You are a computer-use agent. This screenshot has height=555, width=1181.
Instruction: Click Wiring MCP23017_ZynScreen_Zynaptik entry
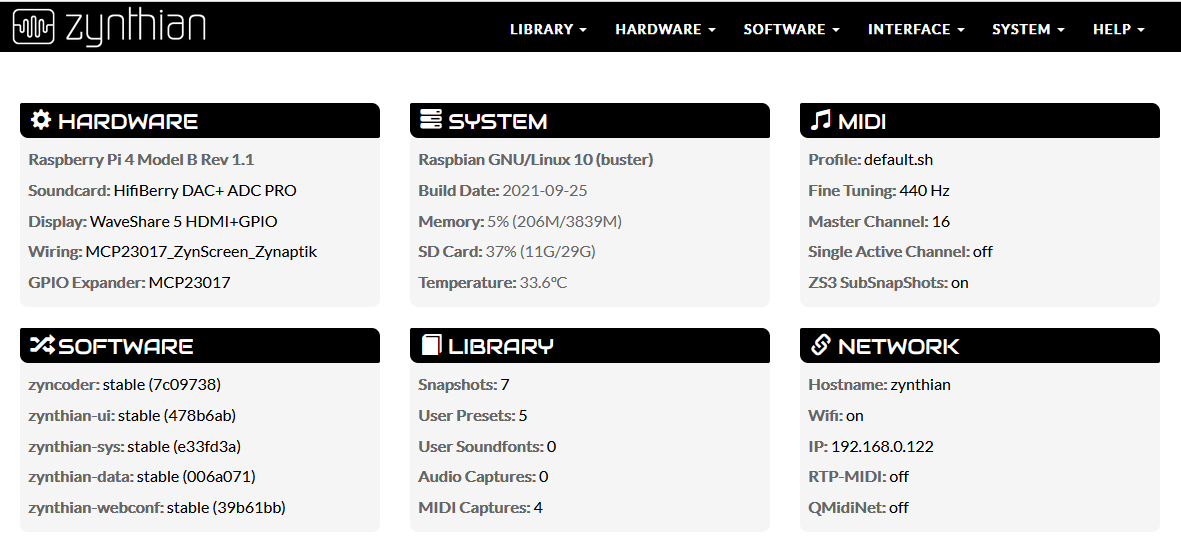tap(172, 252)
